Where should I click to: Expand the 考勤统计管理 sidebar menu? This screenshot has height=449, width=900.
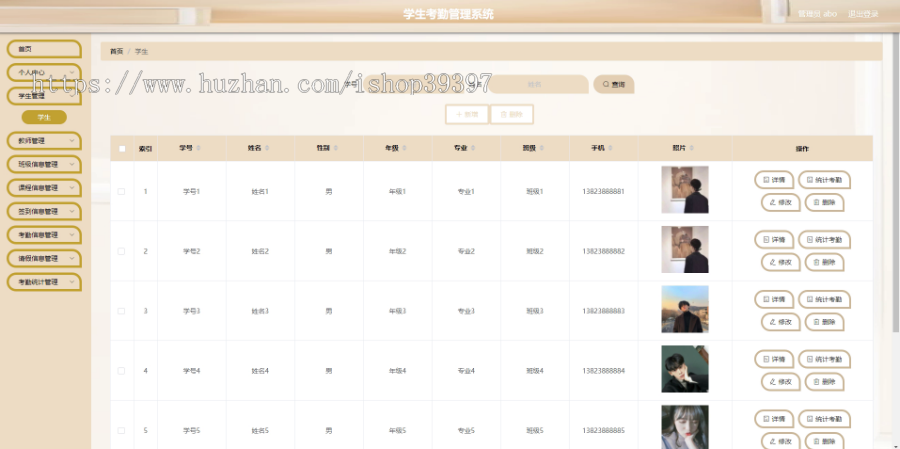coord(44,282)
